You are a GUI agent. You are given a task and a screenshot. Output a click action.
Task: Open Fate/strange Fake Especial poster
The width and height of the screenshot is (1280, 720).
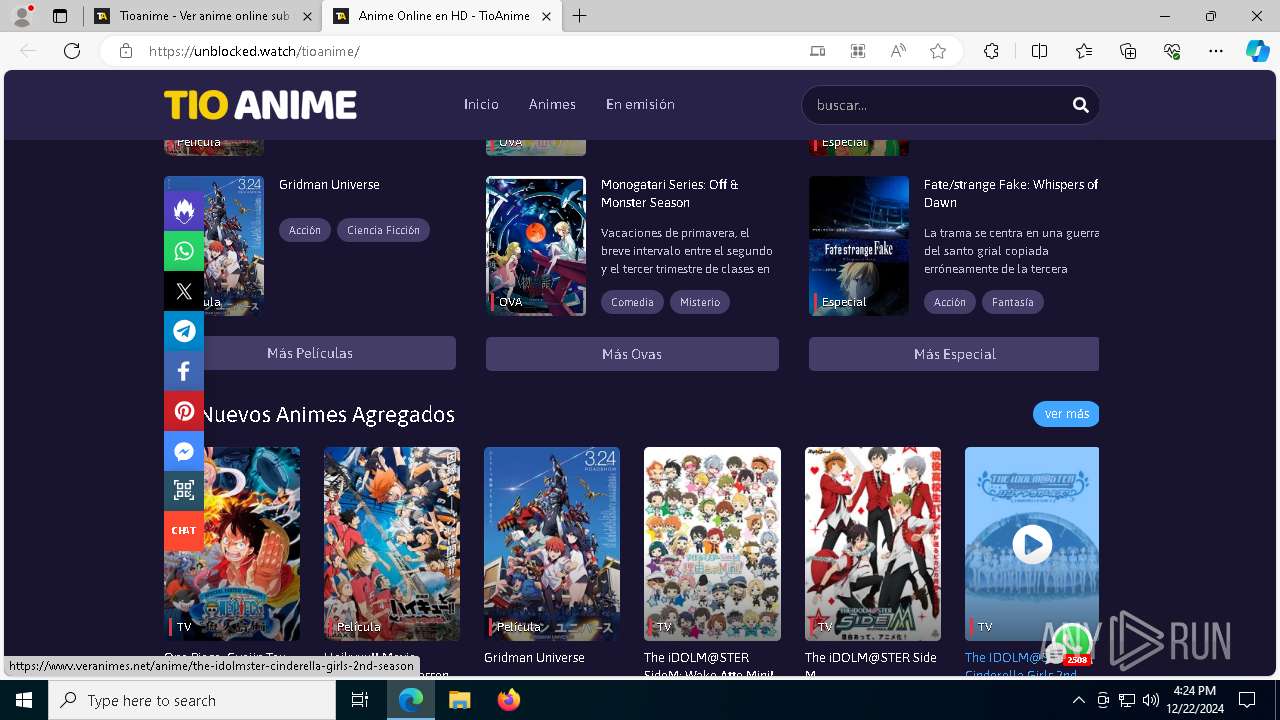(859, 246)
